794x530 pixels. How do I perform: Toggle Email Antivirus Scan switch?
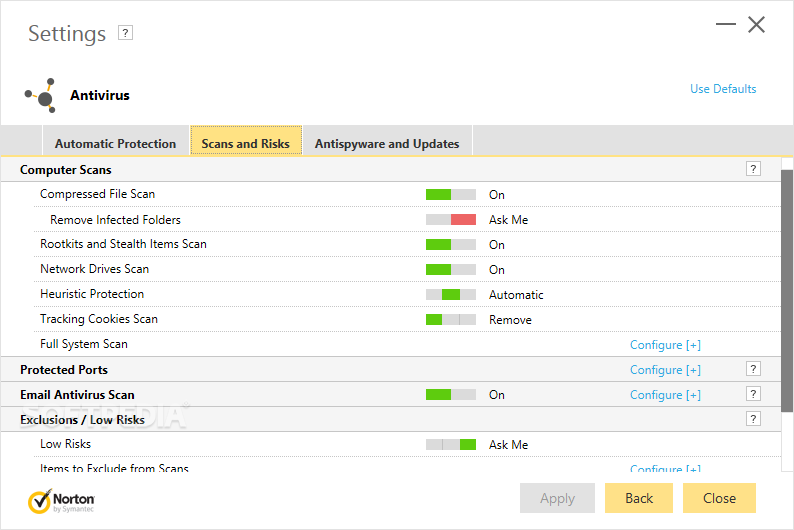[x=450, y=394]
